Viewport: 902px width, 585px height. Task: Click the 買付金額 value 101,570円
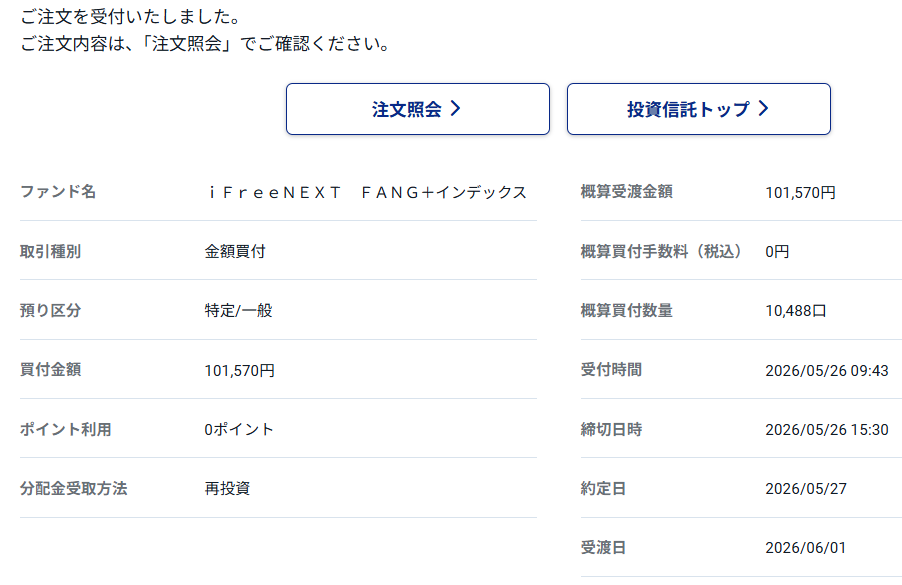tap(239, 370)
